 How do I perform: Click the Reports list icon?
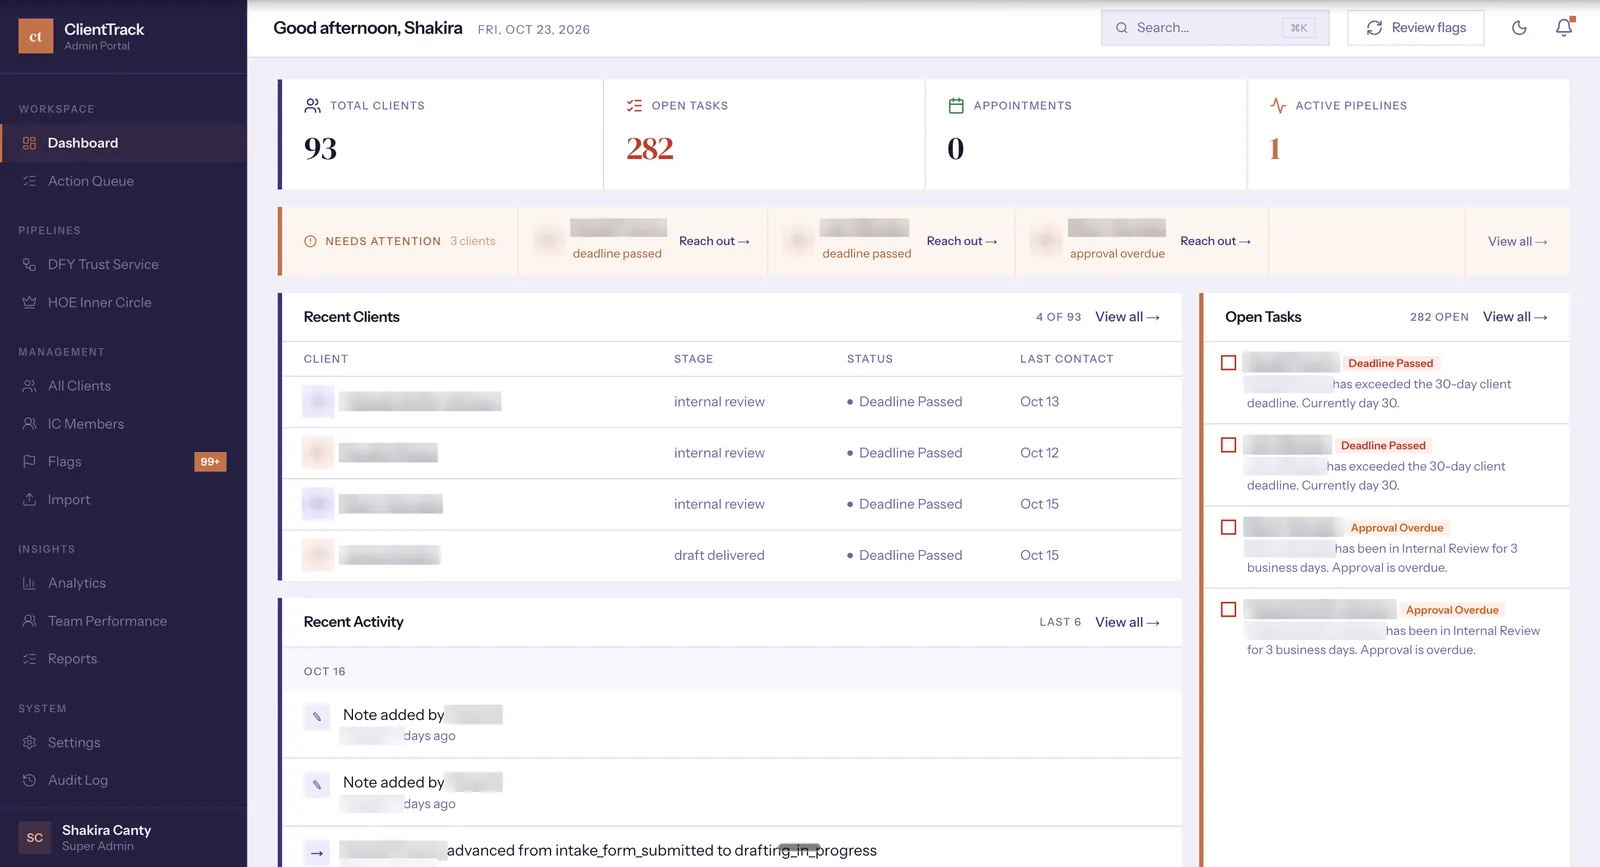tap(29, 659)
